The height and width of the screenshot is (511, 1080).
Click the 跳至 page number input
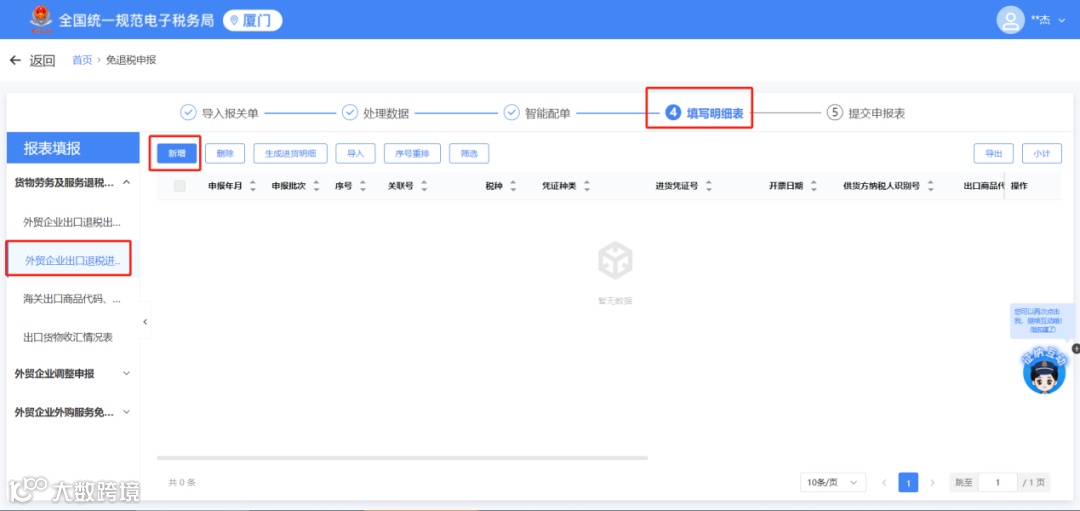997,483
